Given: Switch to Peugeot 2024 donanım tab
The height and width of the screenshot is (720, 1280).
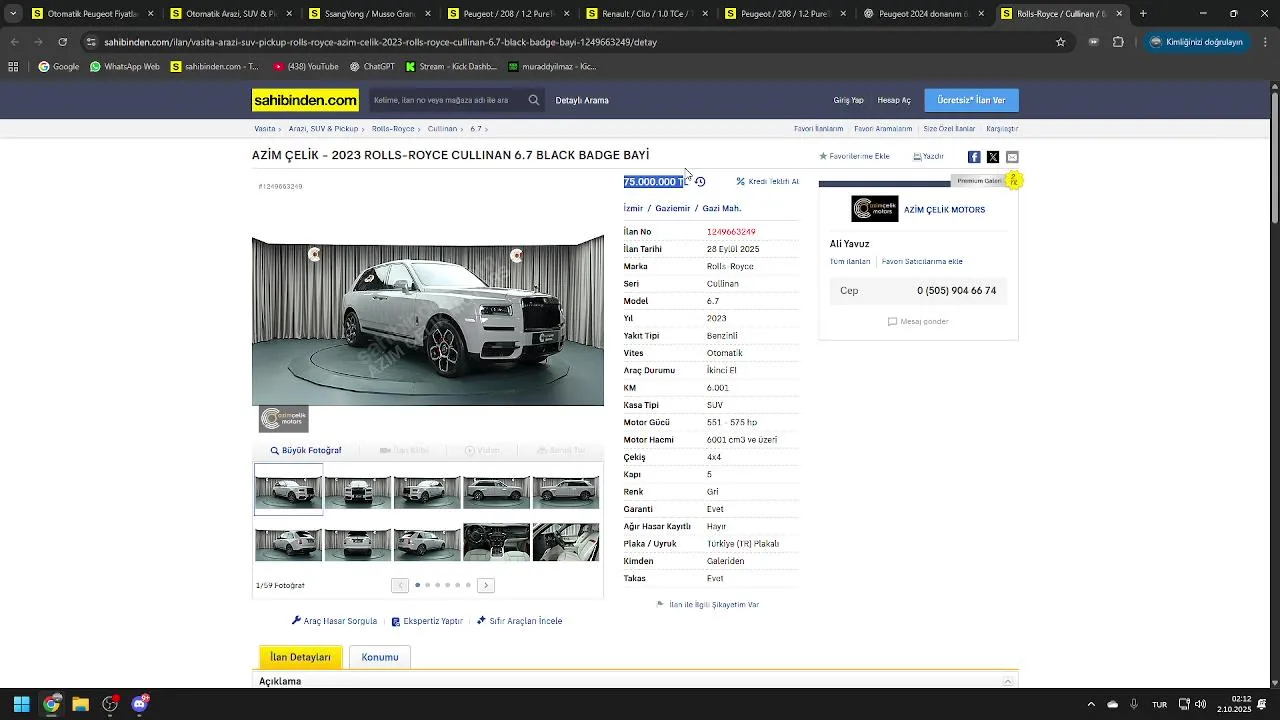Looking at the screenshot, I should point(925,14).
